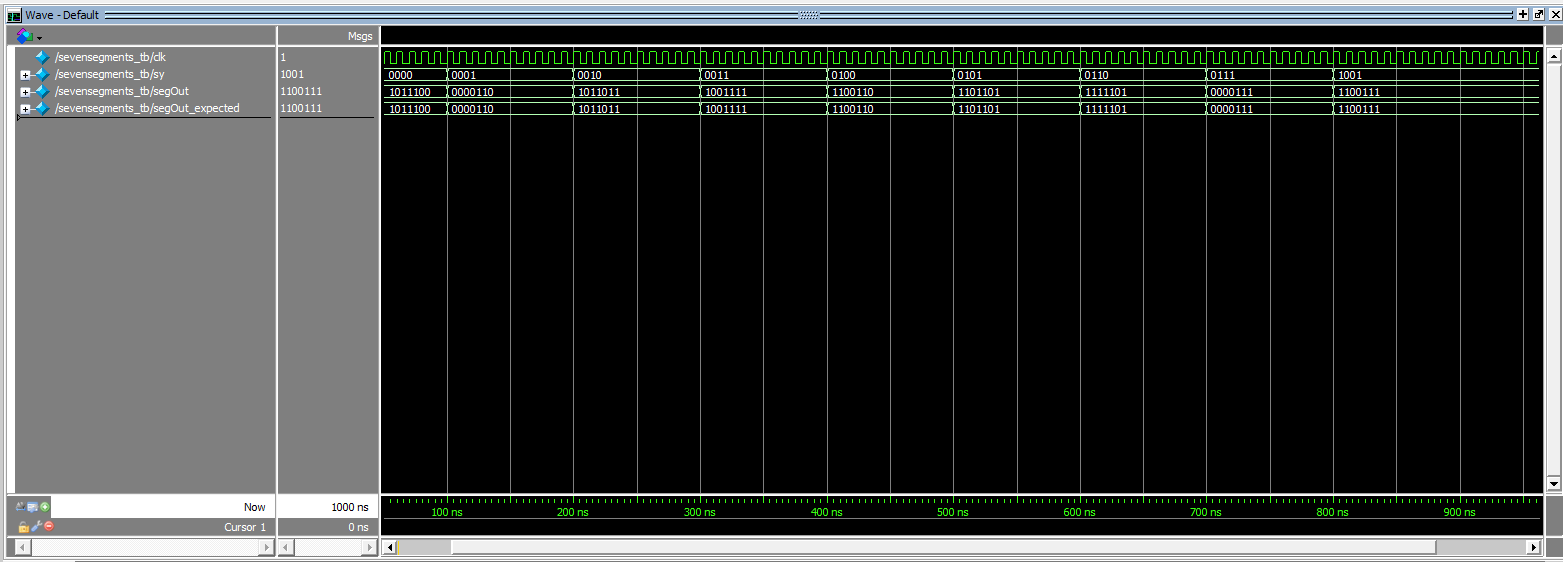Click segOut value 1100111 in Msgs column

[301, 91]
